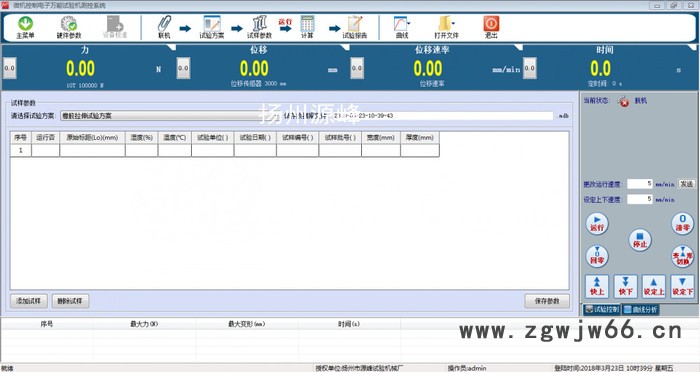The image size is (700, 372).
Task: Click 试样编号() column header
Action: point(297,138)
